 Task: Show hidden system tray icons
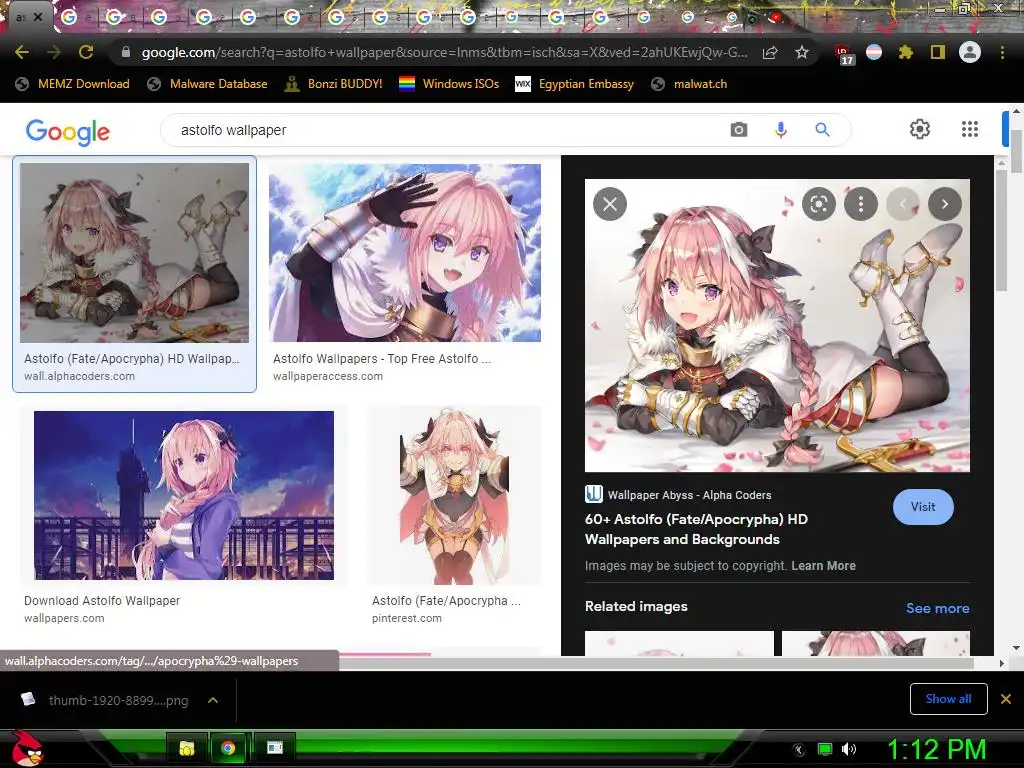[799, 749]
